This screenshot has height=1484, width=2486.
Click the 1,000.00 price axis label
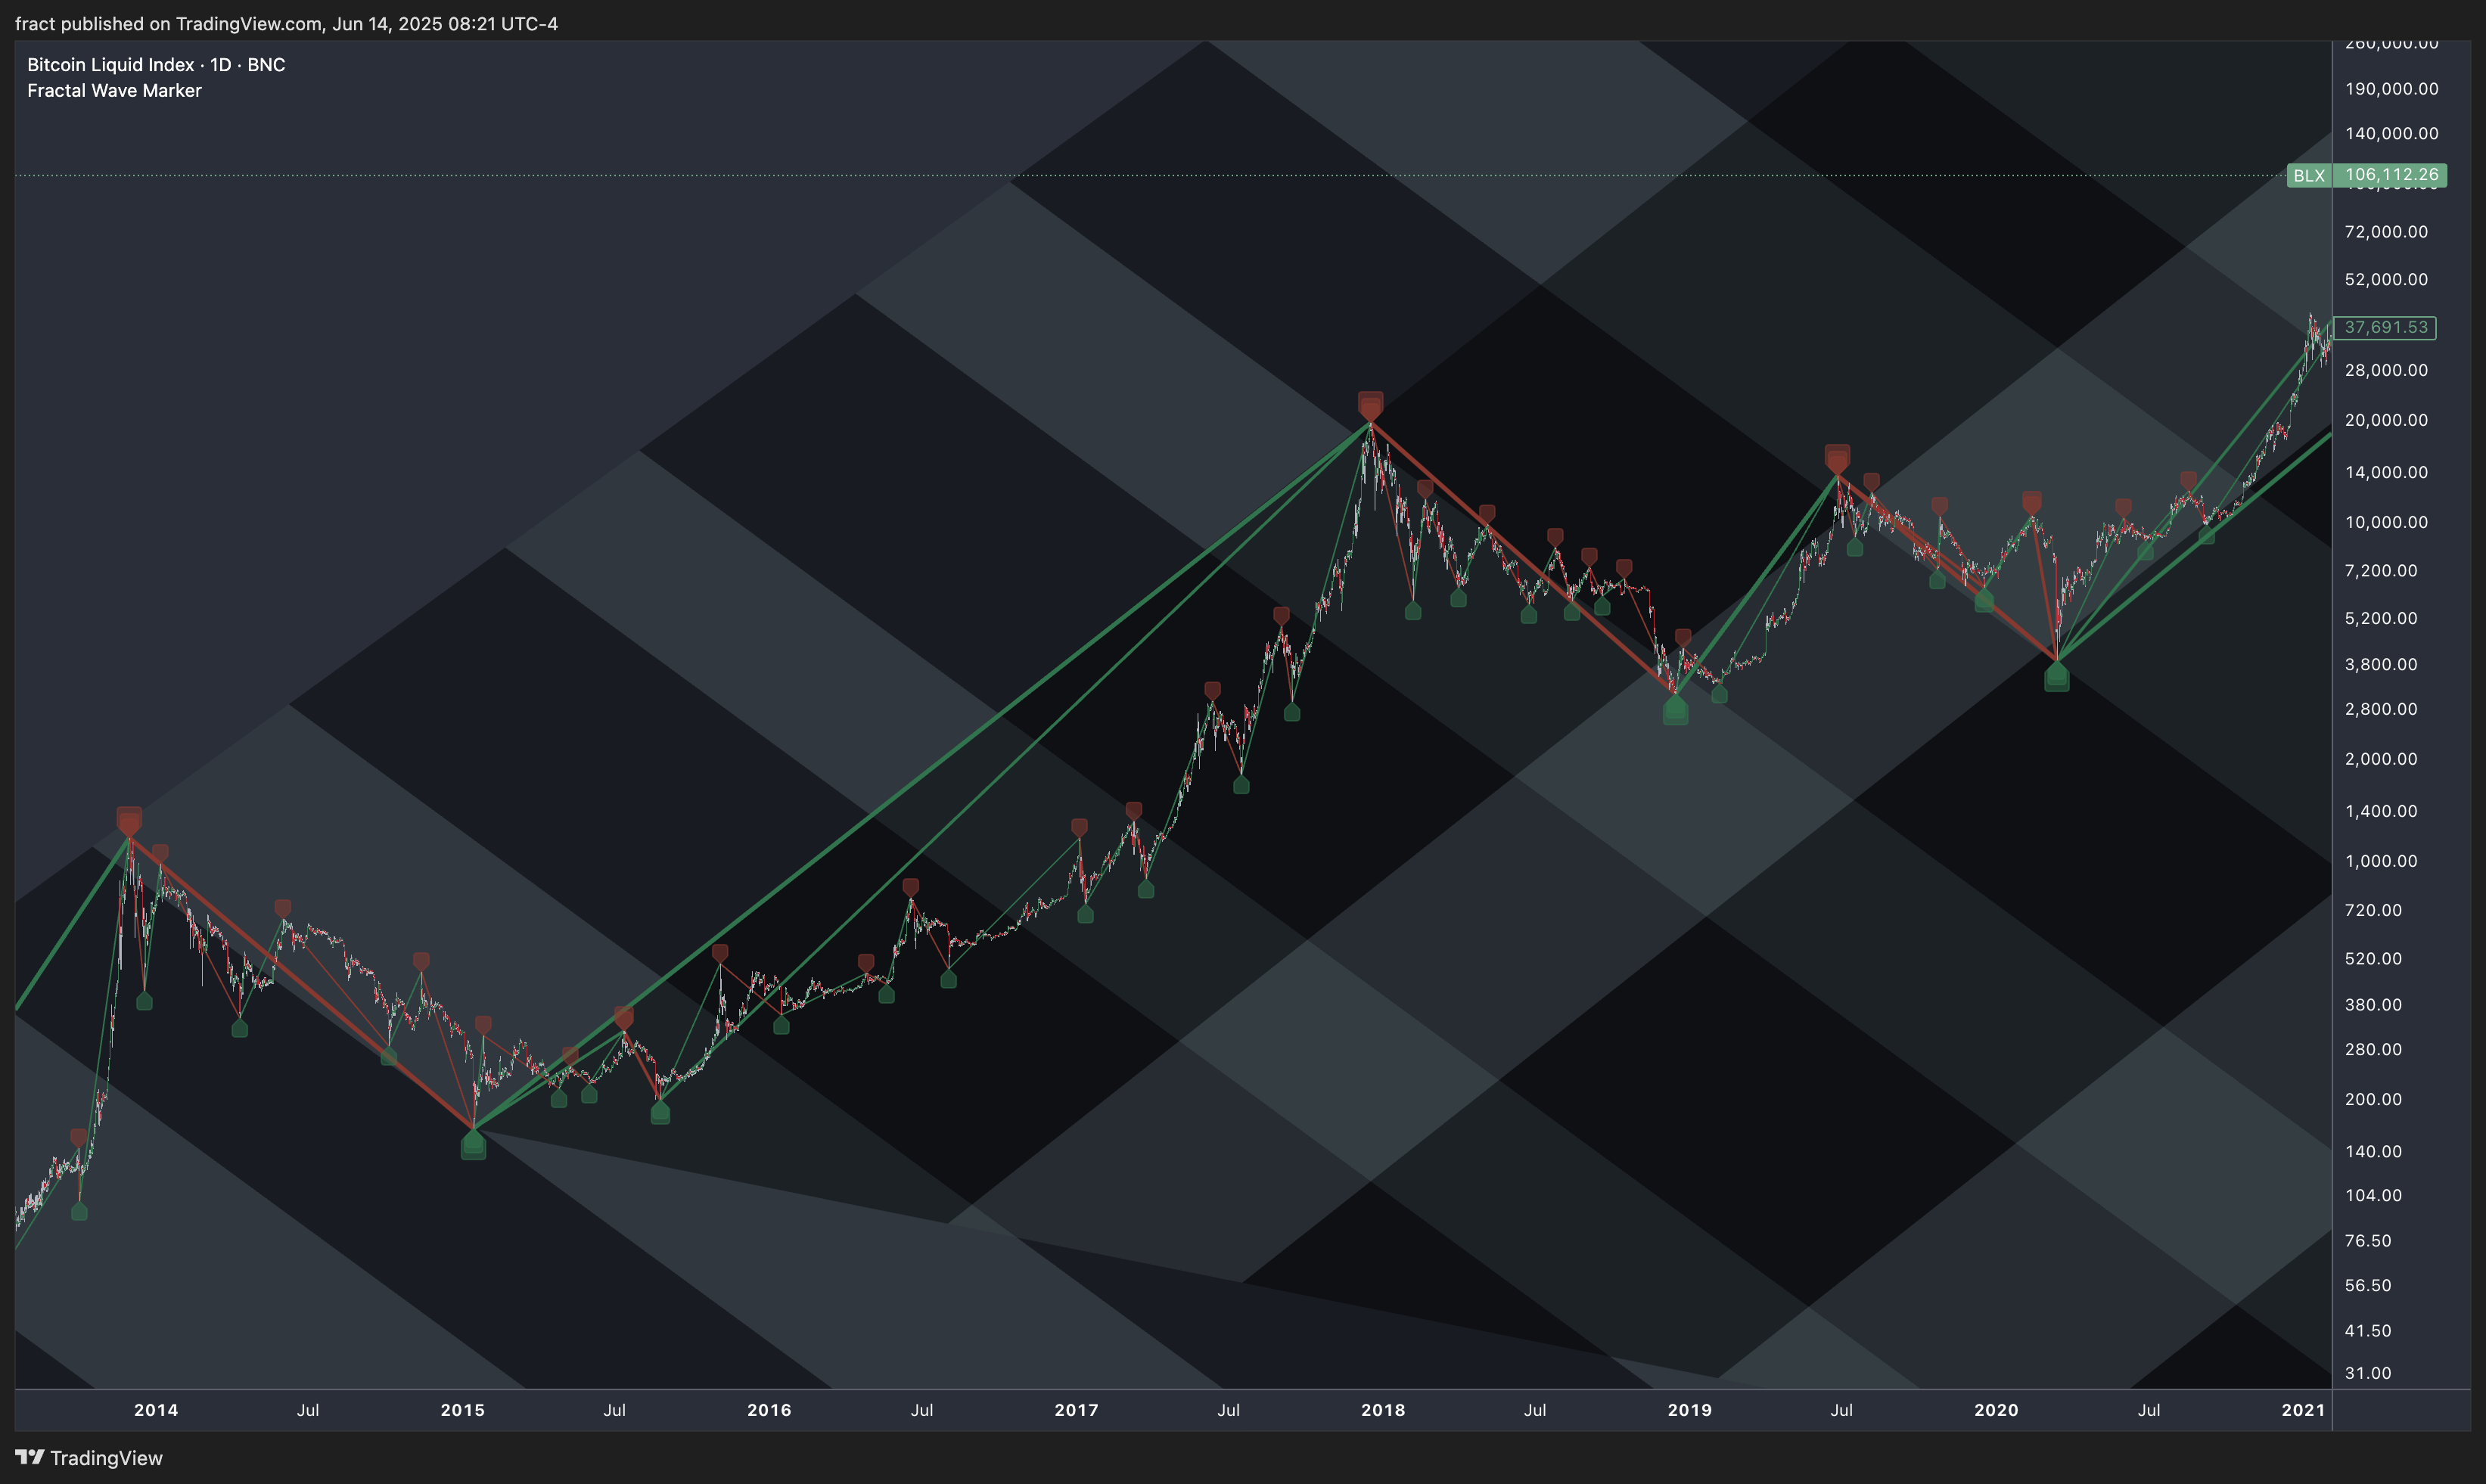click(2381, 861)
